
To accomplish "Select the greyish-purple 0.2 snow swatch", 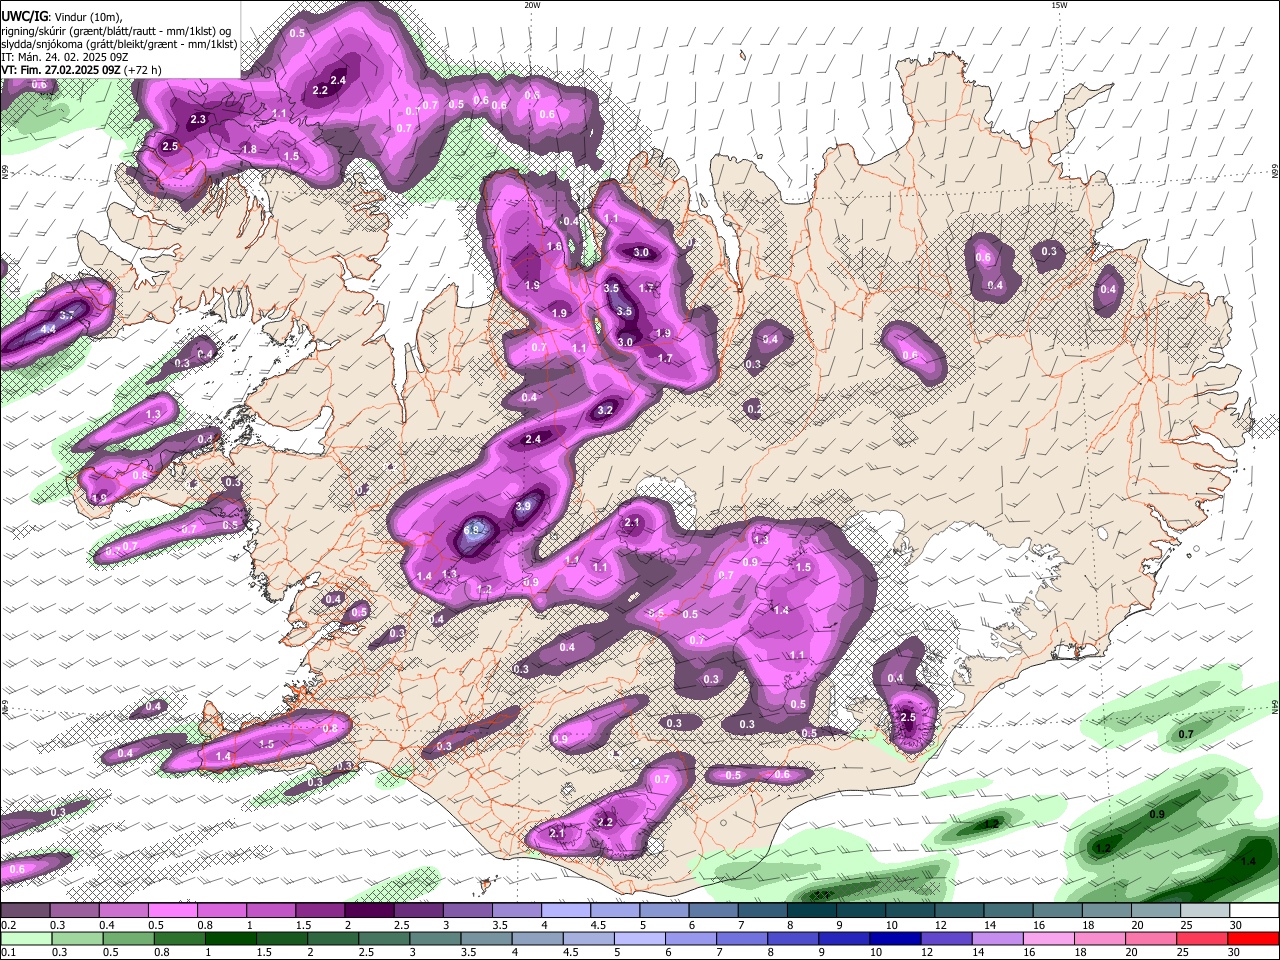I will [25, 911].
